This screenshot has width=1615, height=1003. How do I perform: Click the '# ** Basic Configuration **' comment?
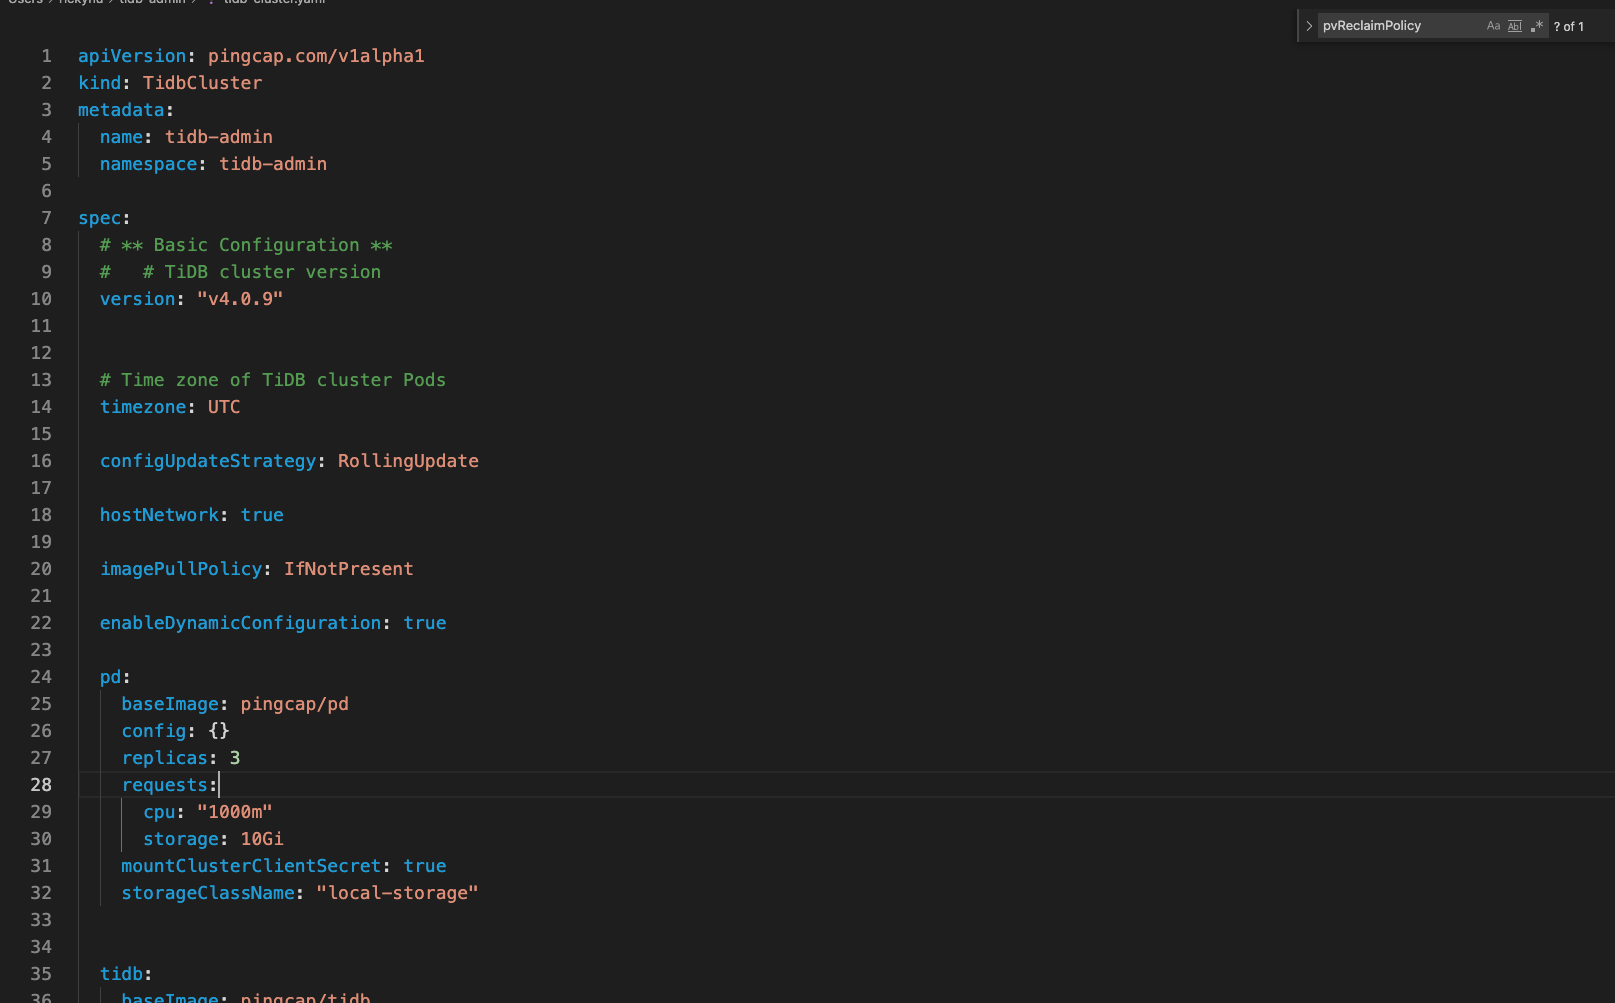click(x=246, y=245)
